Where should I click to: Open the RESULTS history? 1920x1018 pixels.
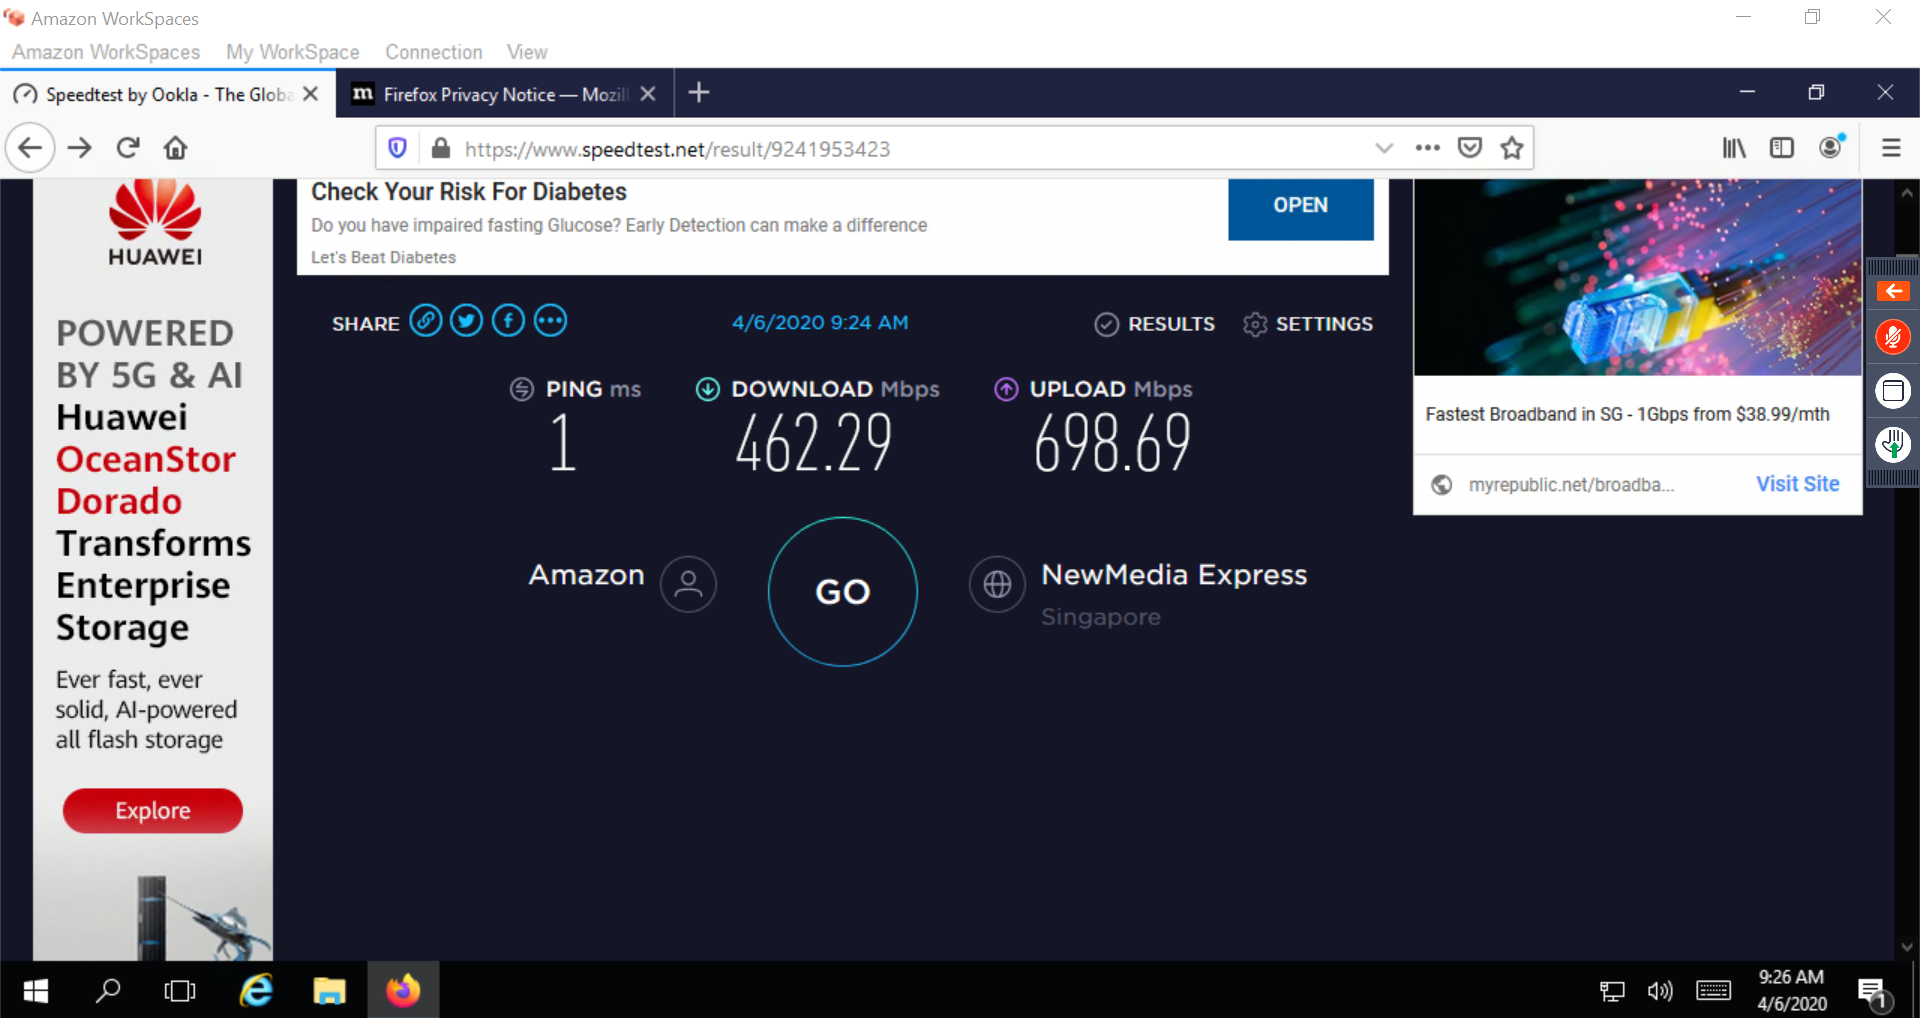tap(1155, 324)
